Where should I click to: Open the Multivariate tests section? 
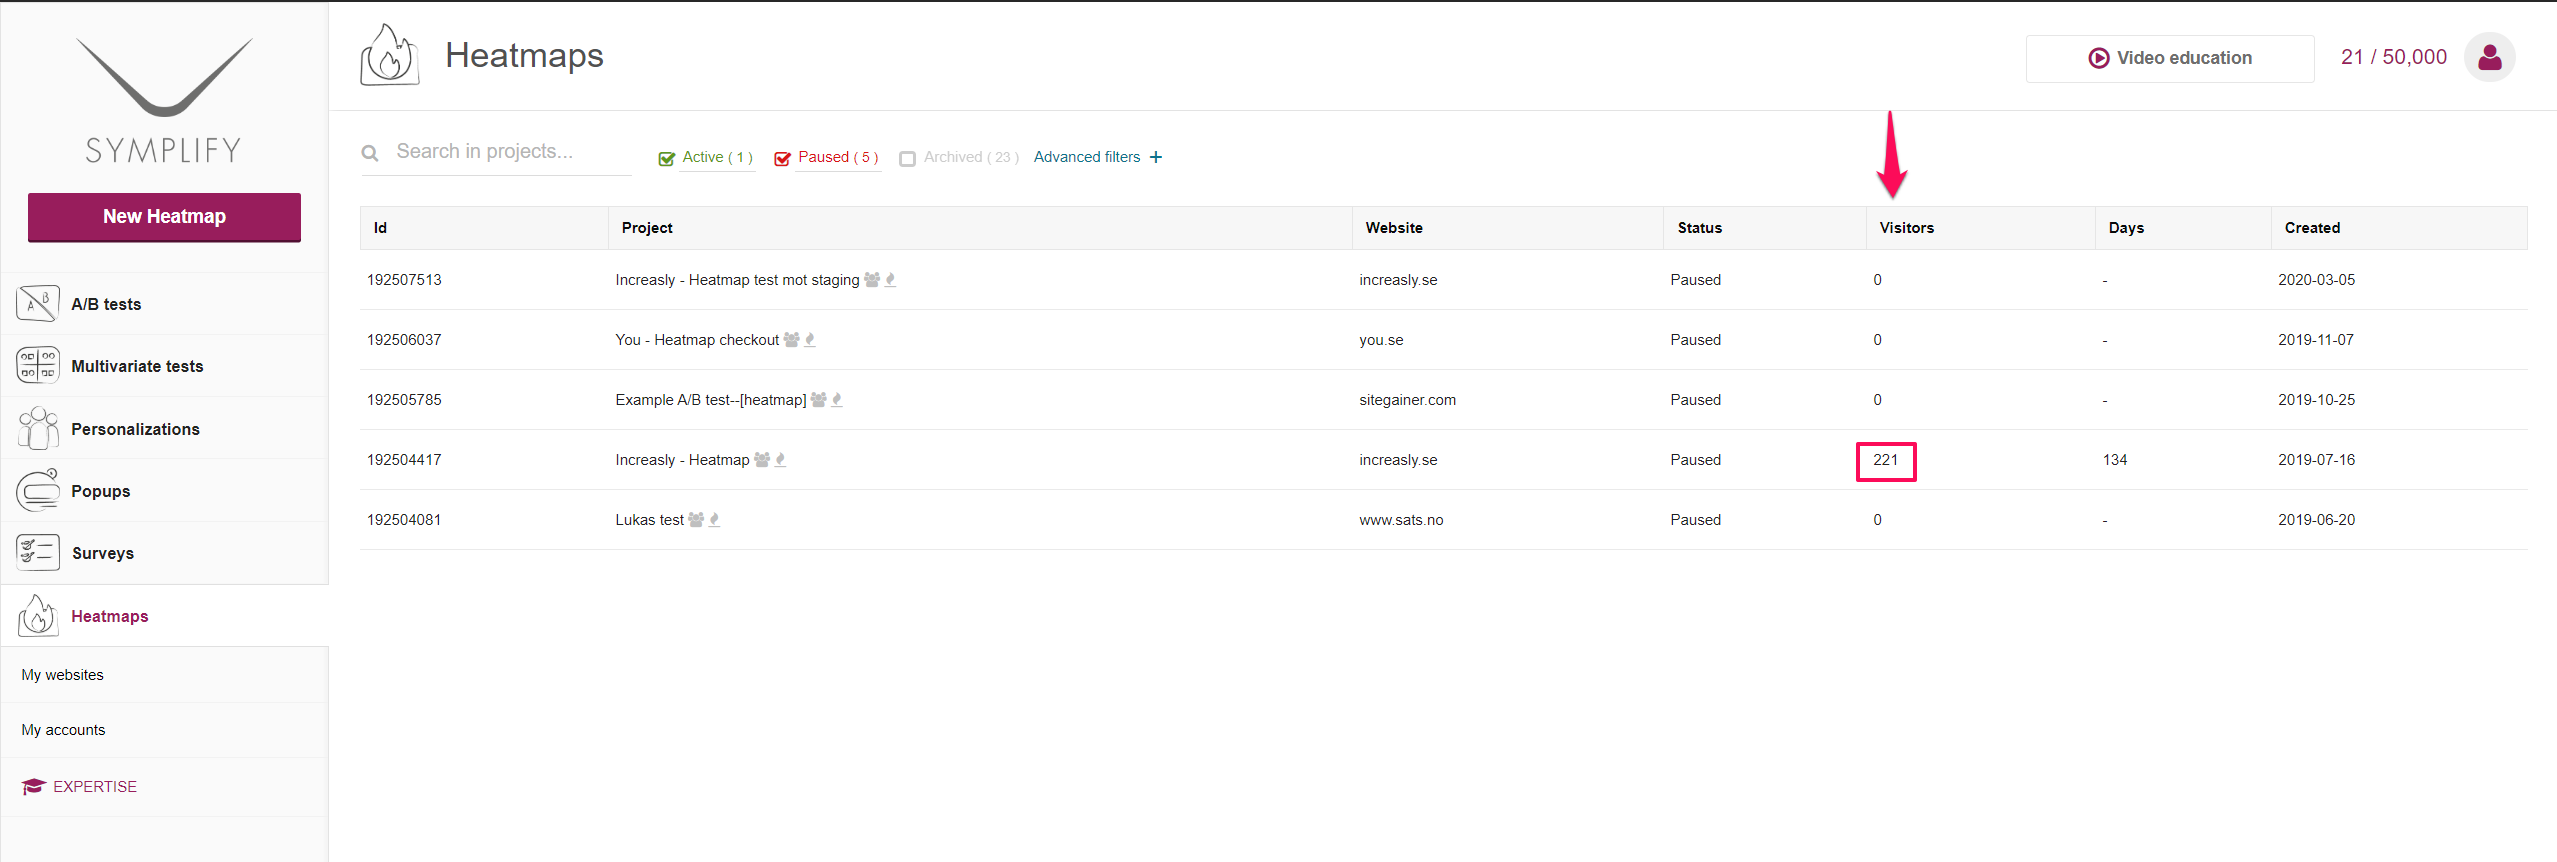(165, 366)
